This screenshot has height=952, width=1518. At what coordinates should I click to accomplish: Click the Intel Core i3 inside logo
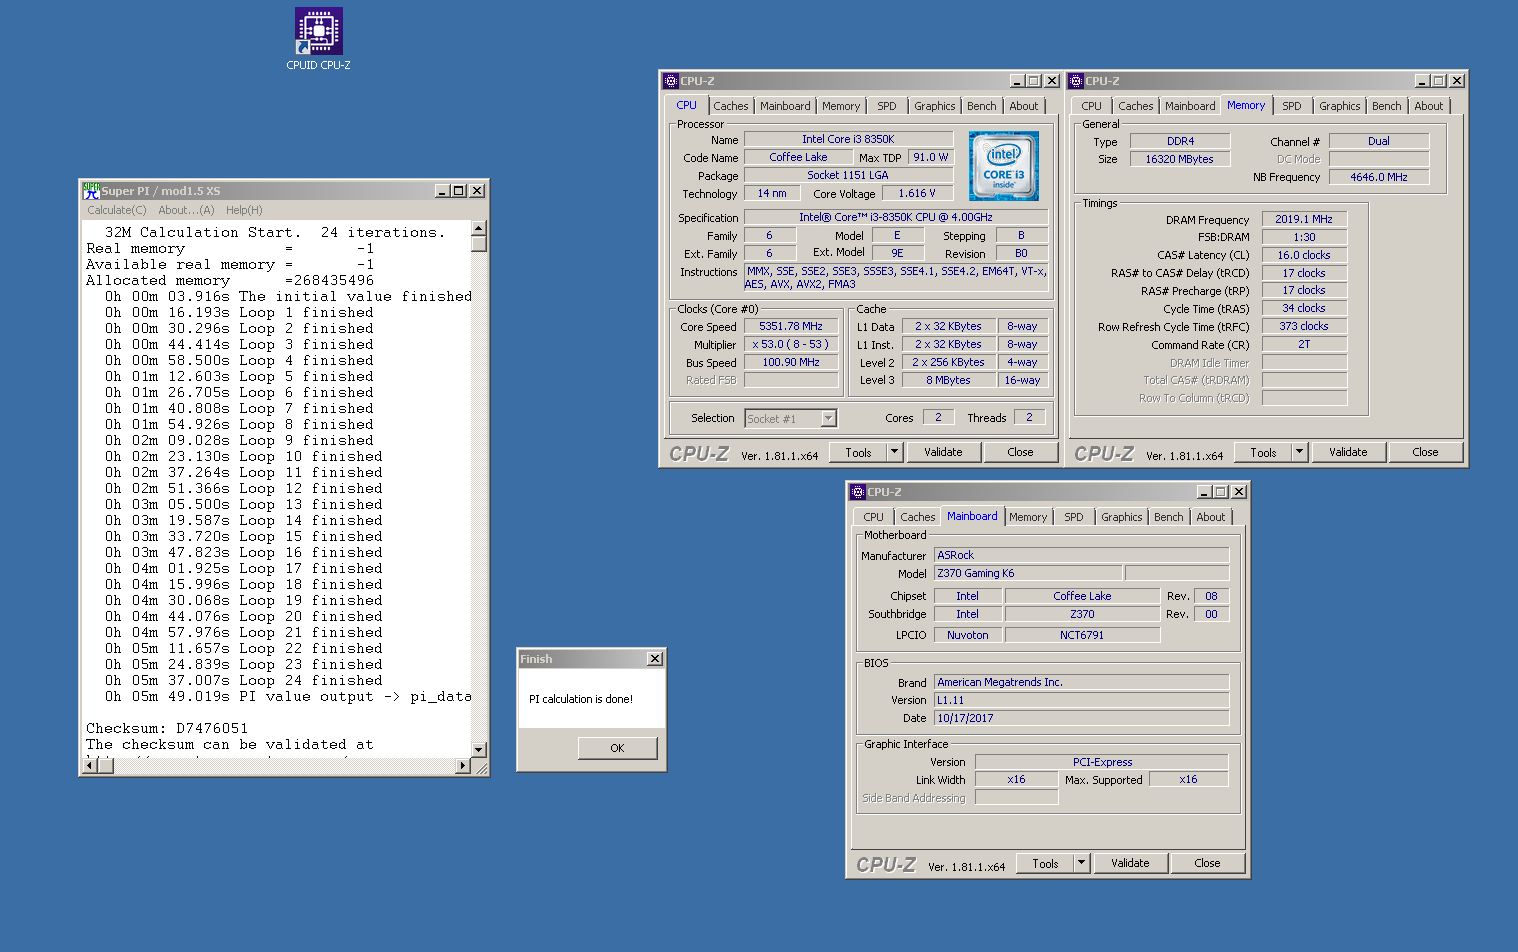(x=1003, y=166)
